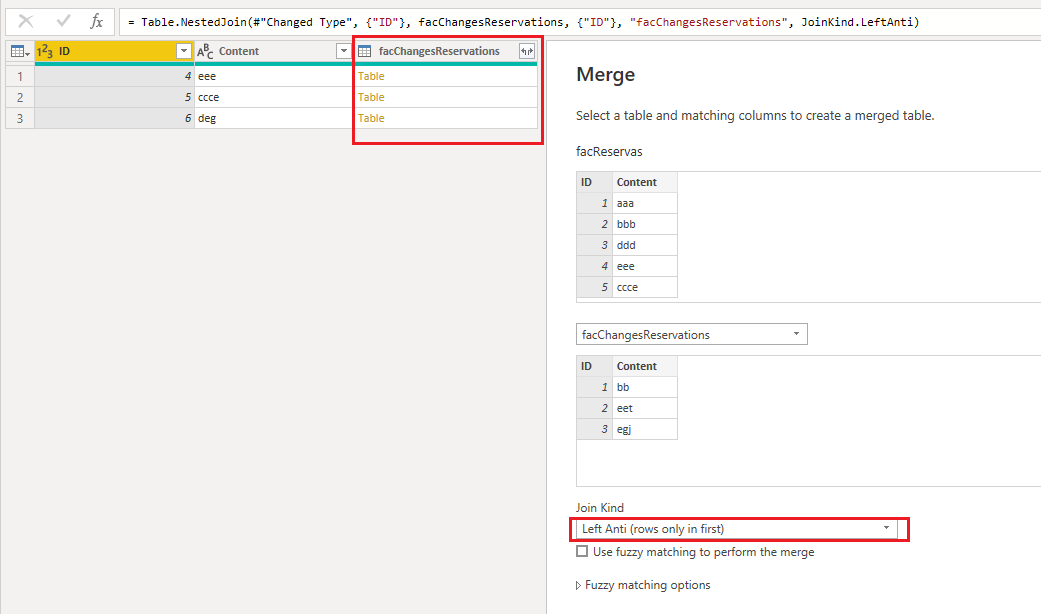Select Content column header in facReservas preview
Image resolution: width=1041 pixels, height=614 pixels.
pos(645,182)
